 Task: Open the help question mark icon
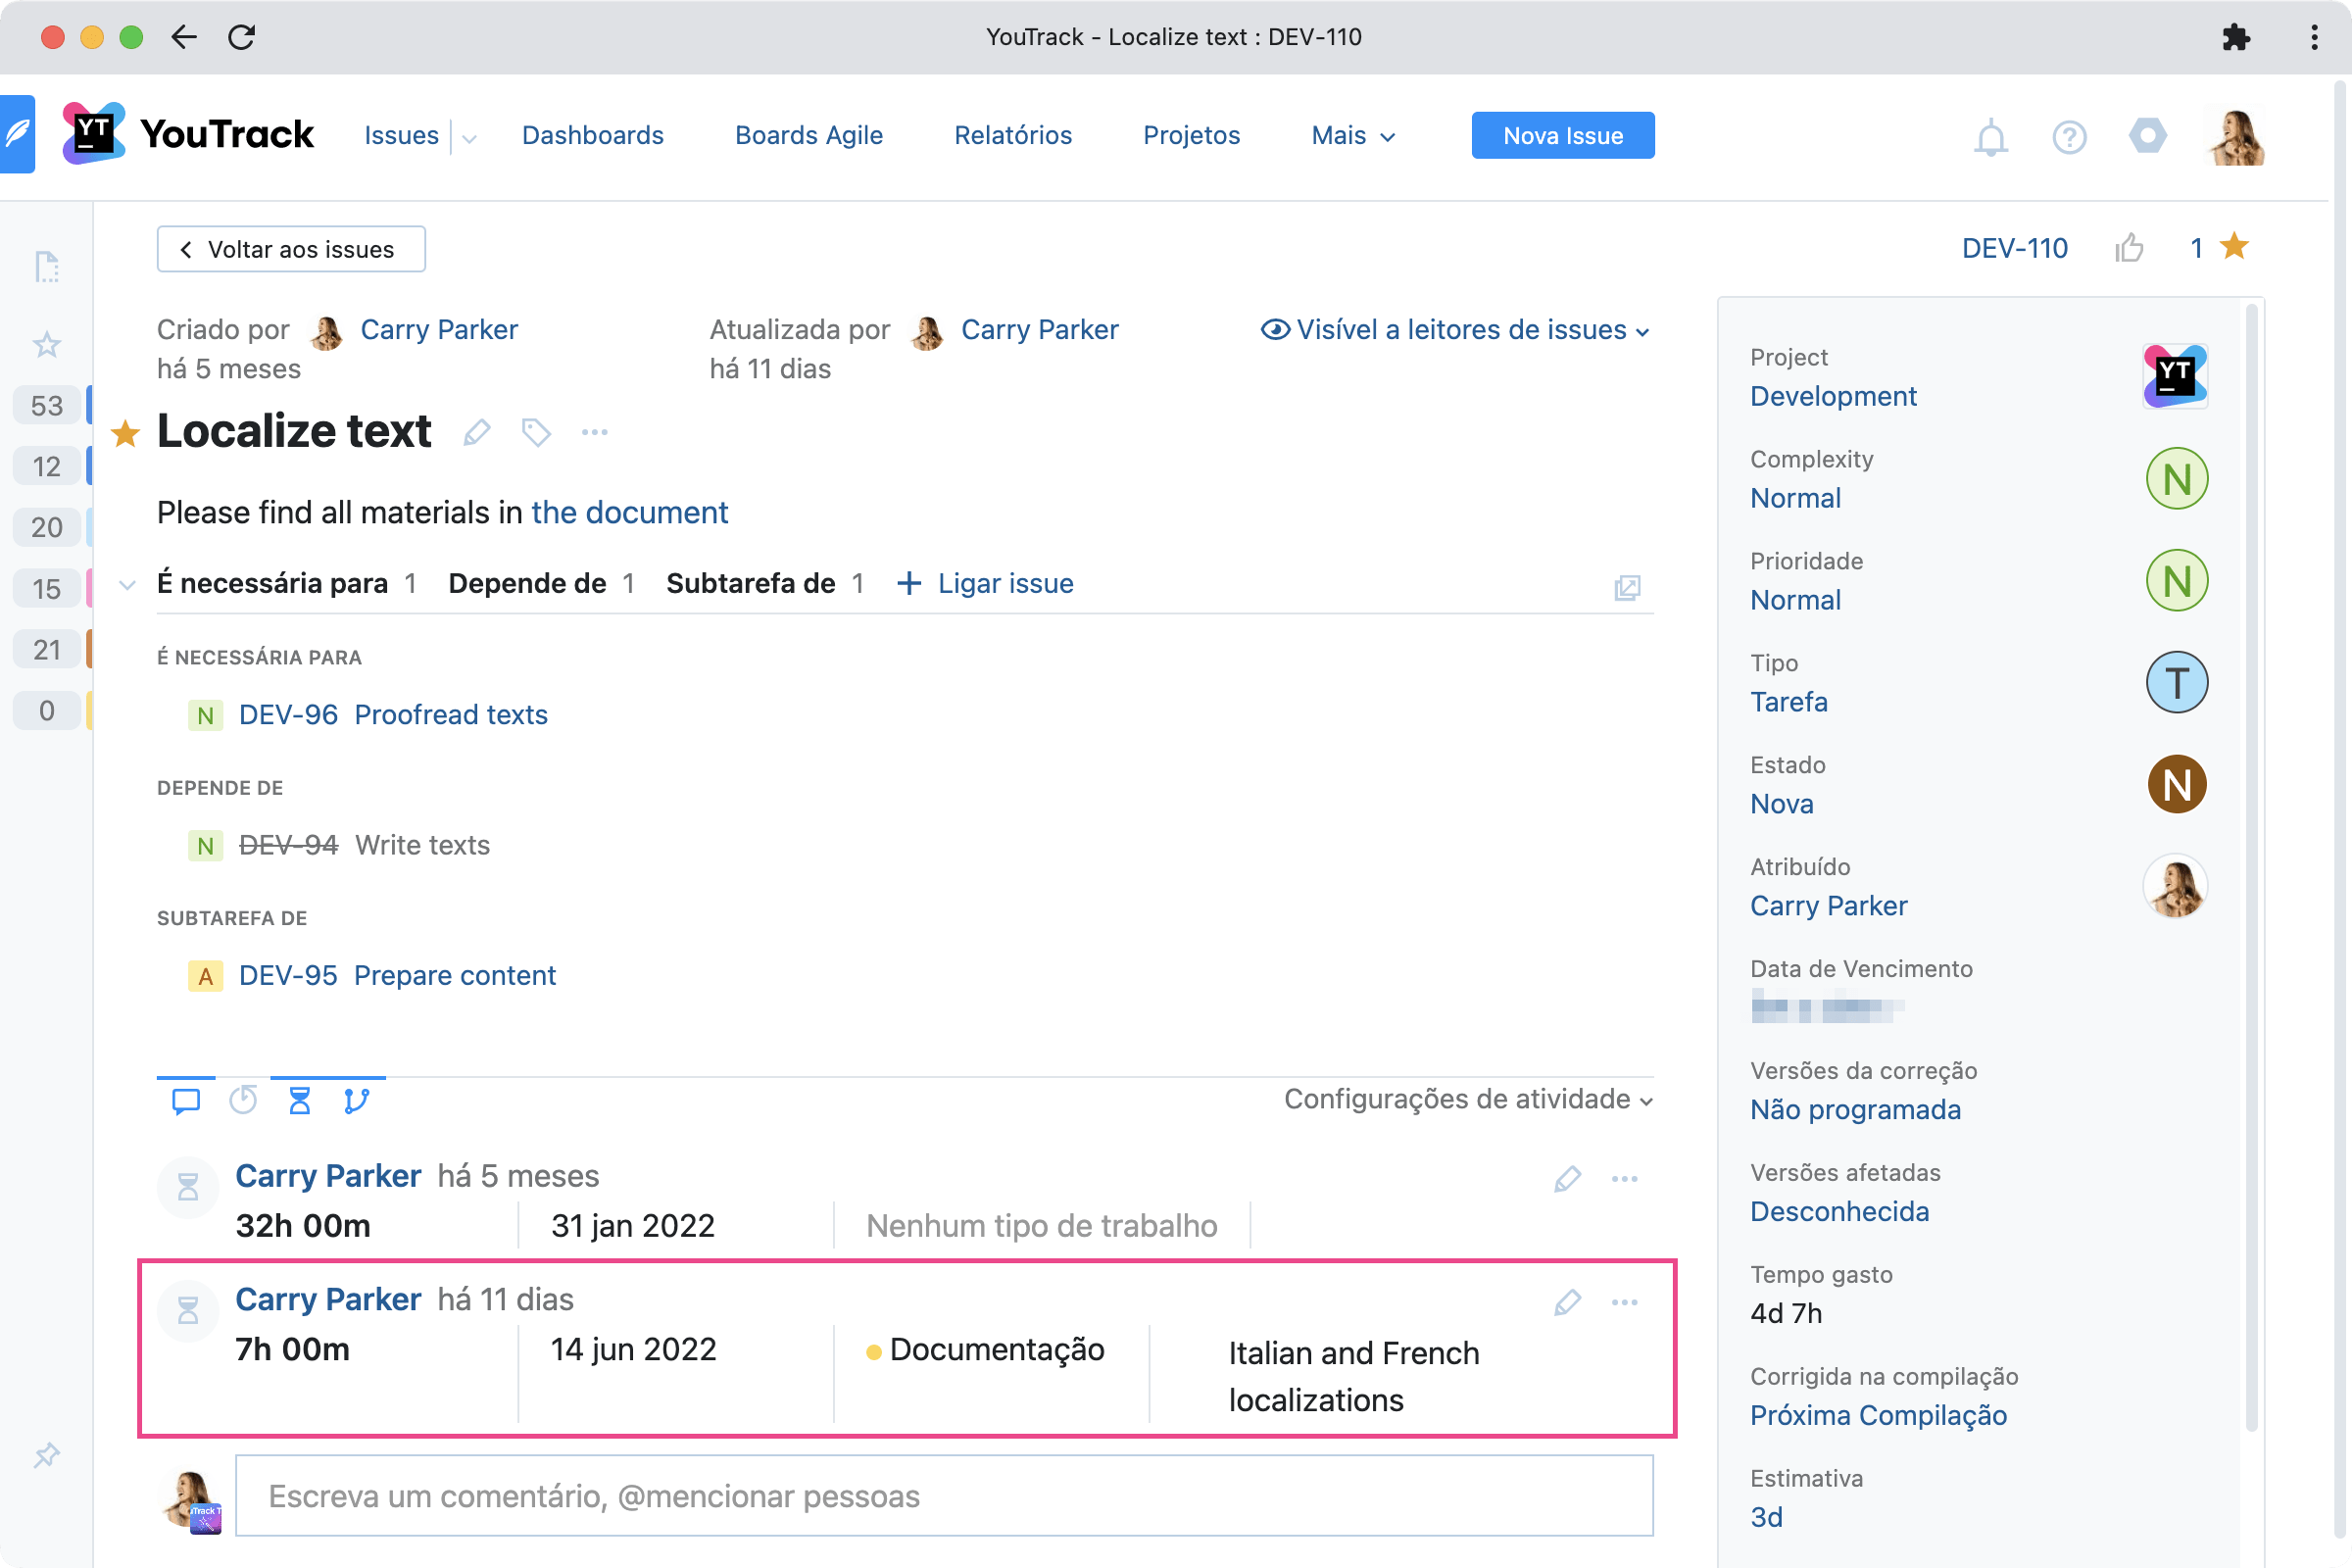[2069, 136]
